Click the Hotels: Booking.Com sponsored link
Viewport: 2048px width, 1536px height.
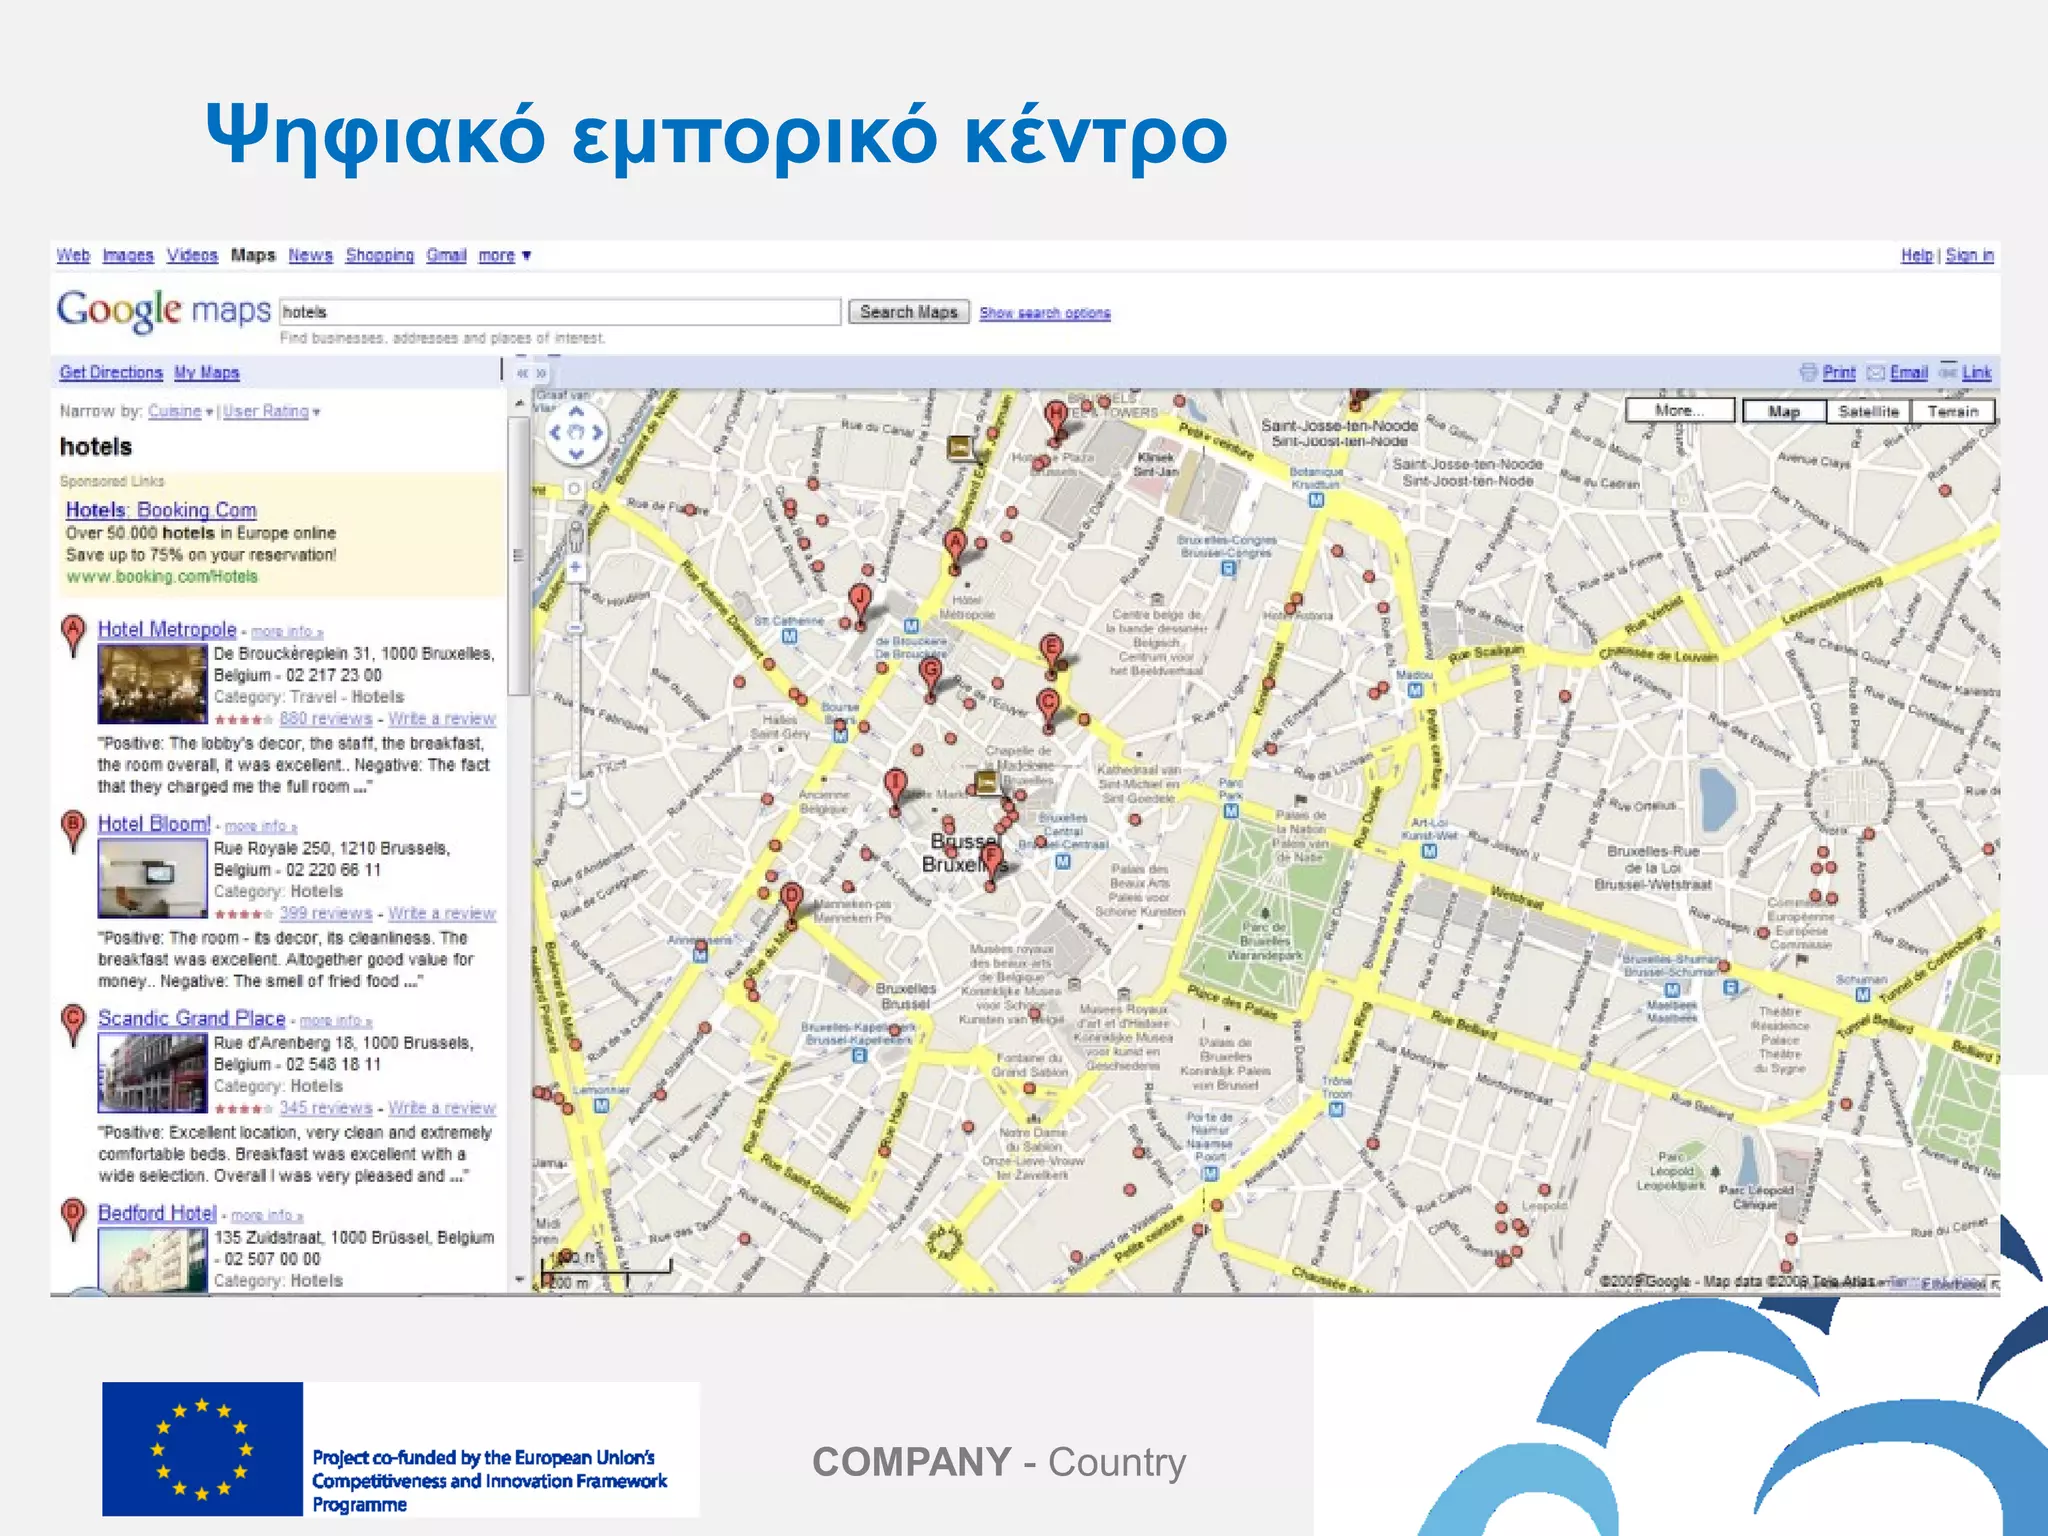point(161,510)
